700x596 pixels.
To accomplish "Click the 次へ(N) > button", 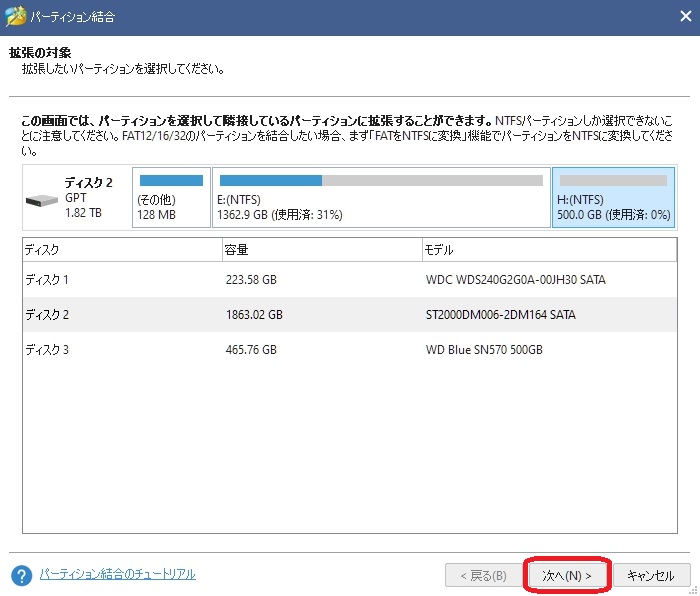I will 567,575.
